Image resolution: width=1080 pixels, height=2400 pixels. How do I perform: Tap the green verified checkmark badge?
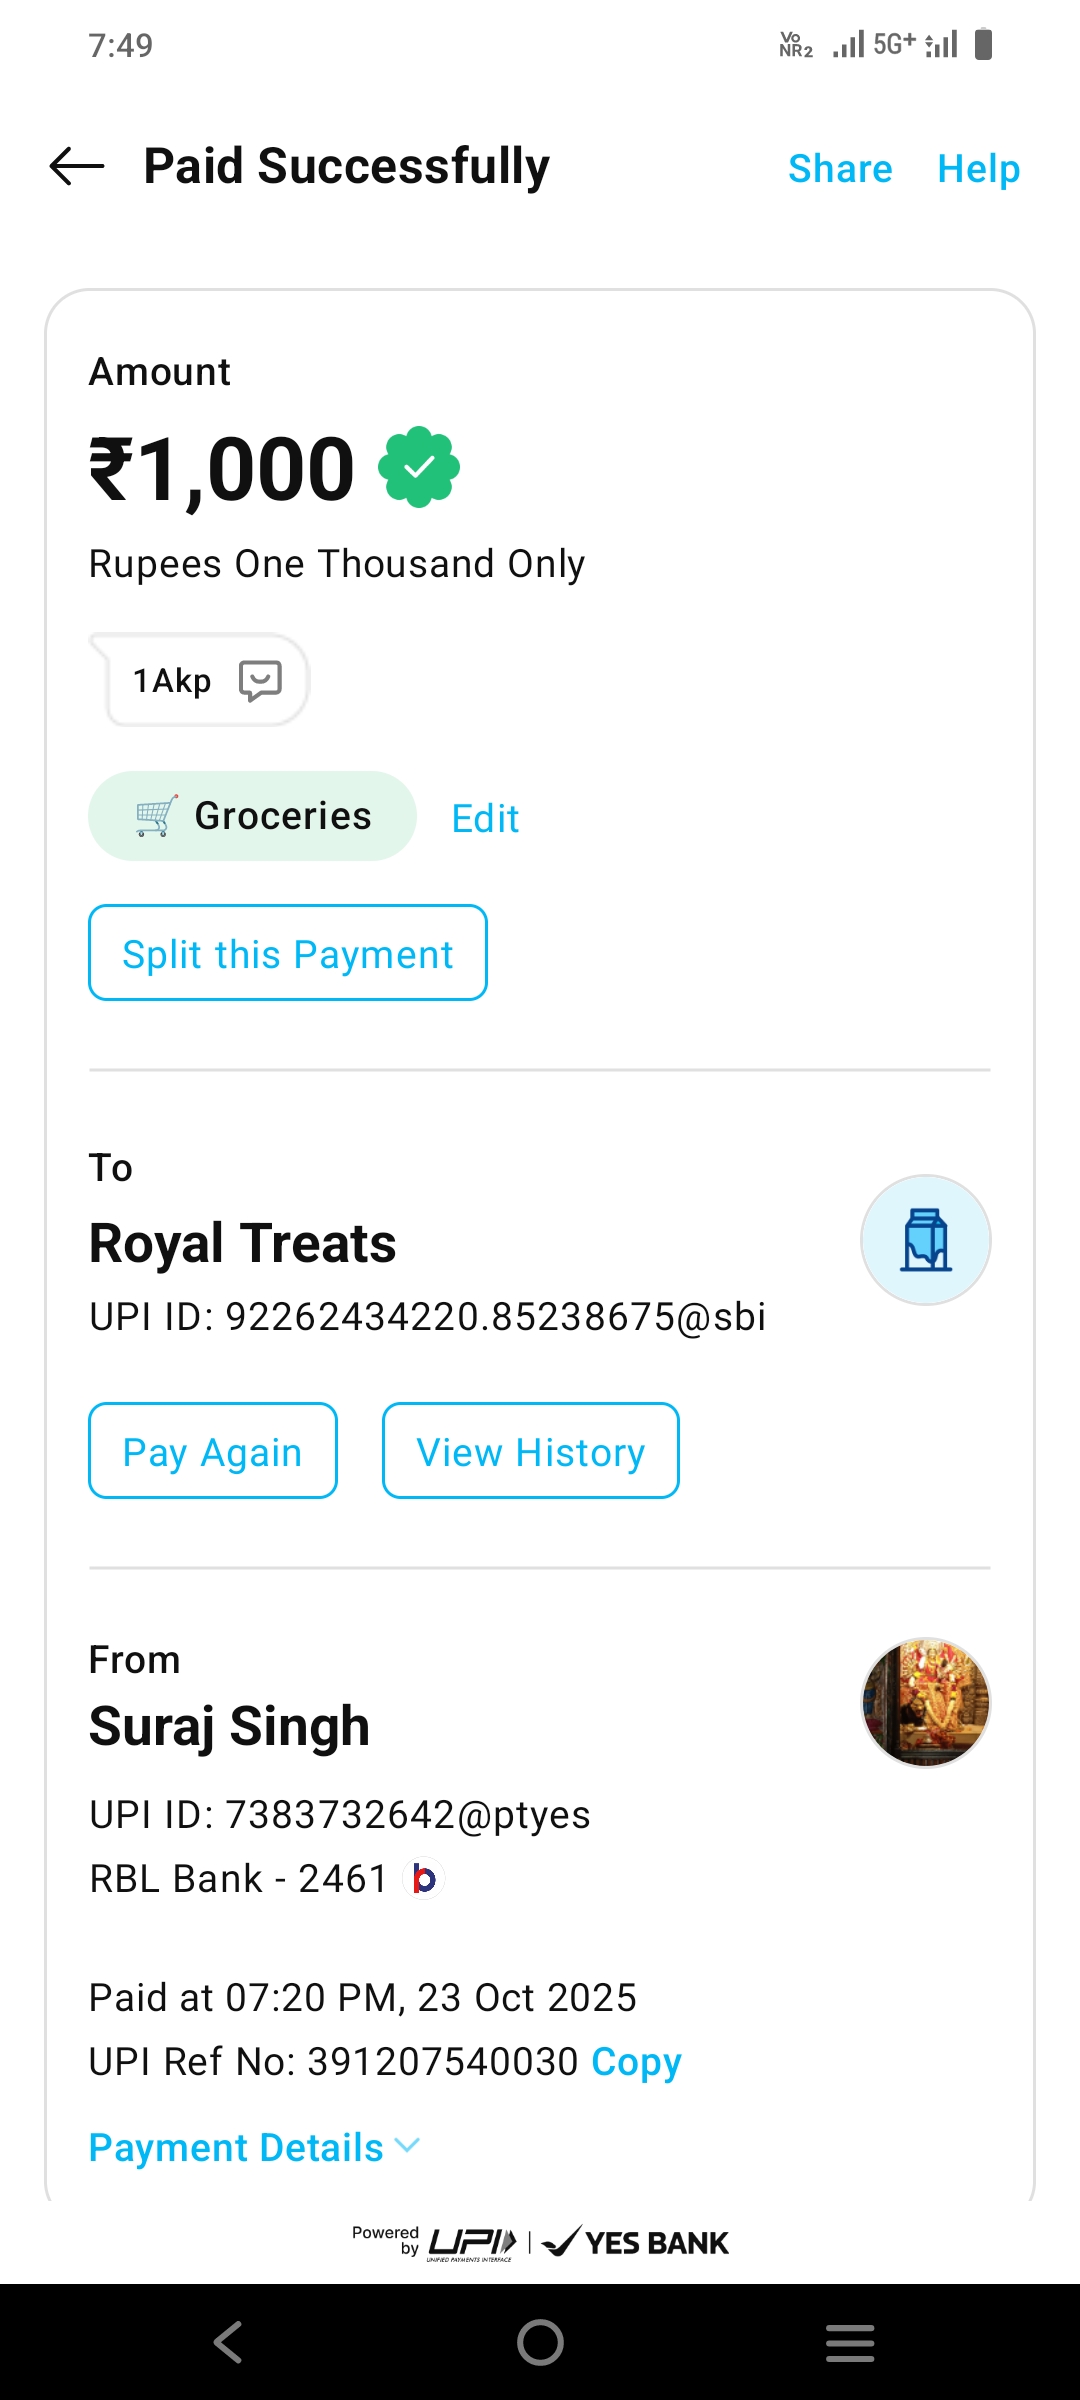(x=419, y=468)
